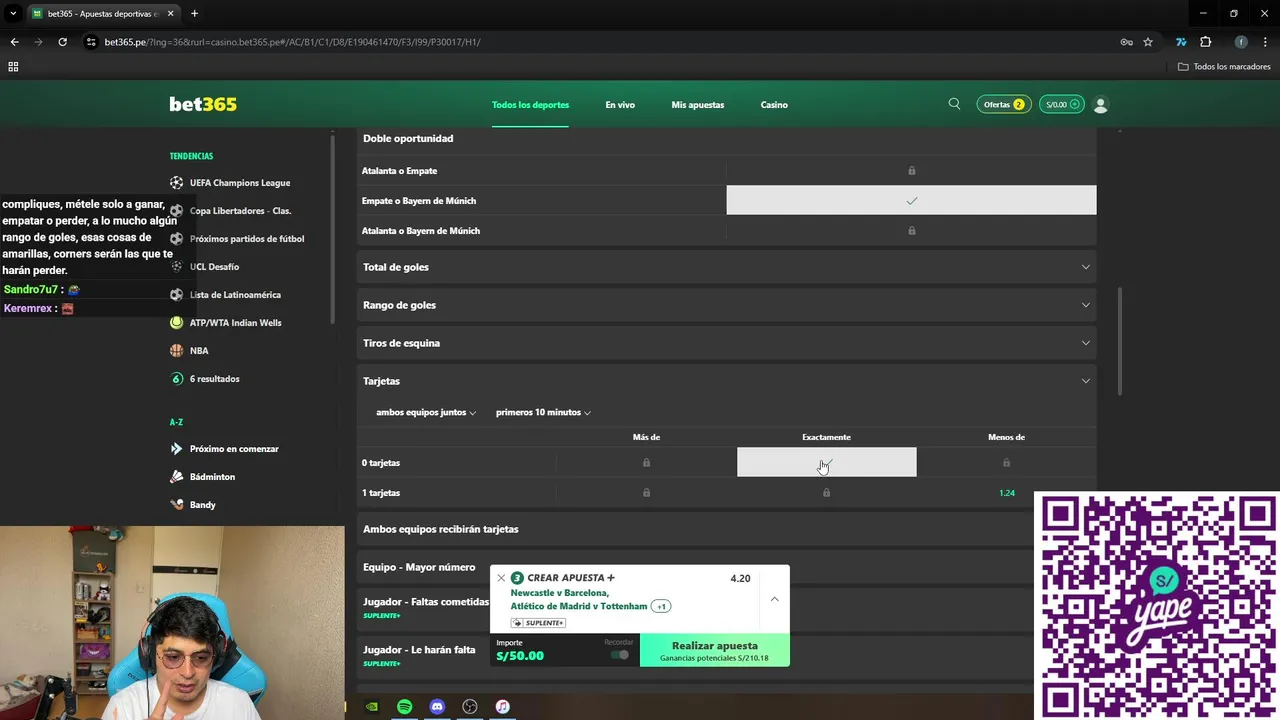Open Discord from the taskbar

click(x=437, y=707)
